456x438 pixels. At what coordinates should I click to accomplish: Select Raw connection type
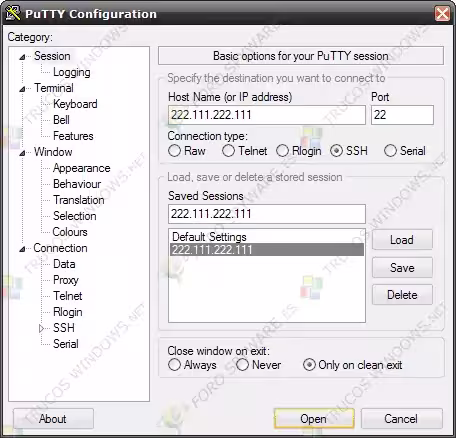[174, 151]
